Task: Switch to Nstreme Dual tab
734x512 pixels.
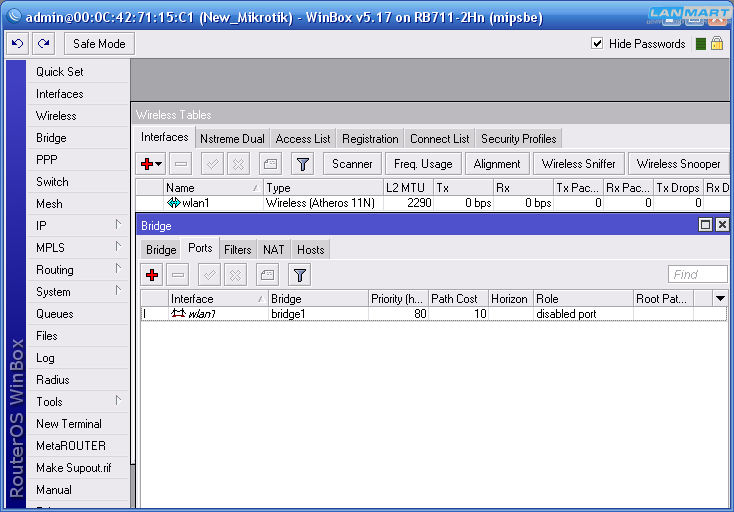Action: [232, 139]
